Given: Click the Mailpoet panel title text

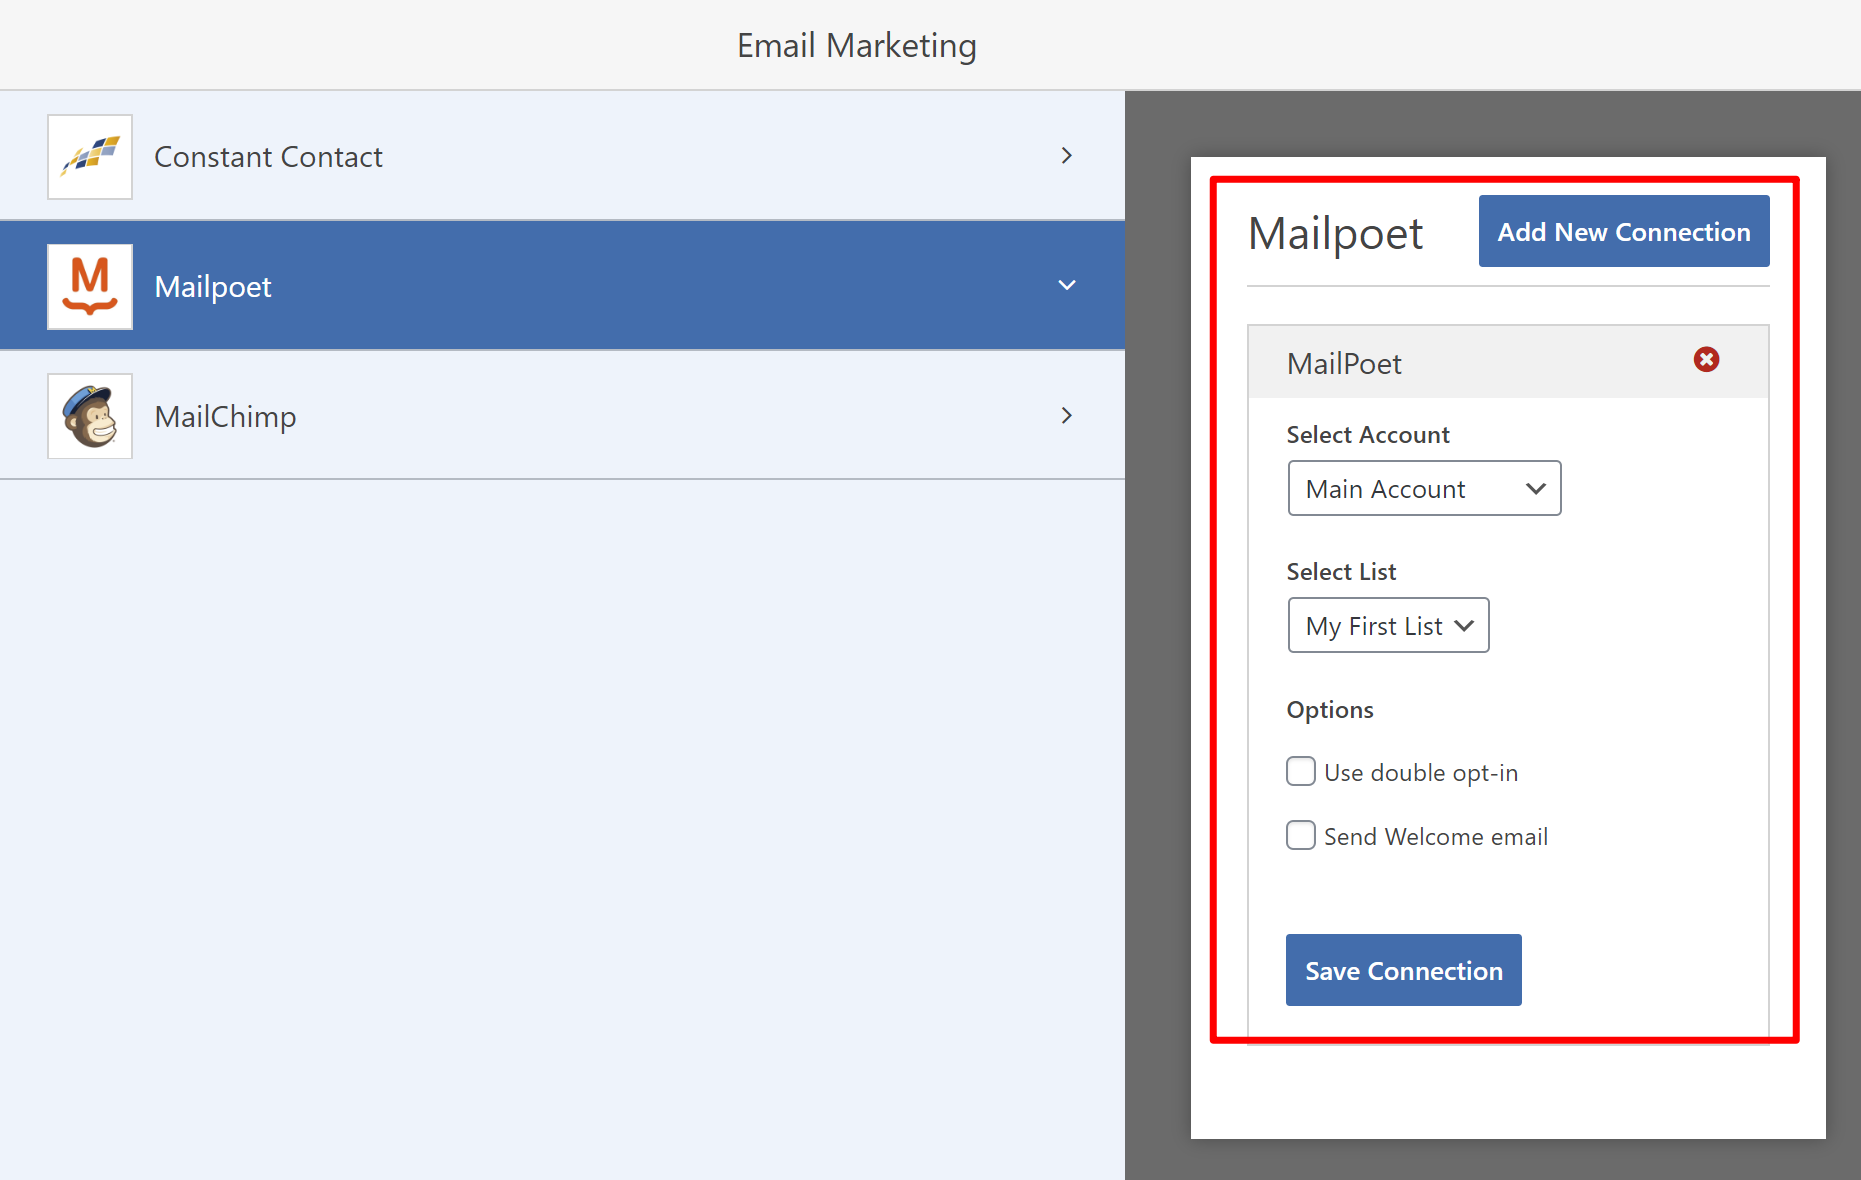Looking at the screenshot, I should [1335, 233].
